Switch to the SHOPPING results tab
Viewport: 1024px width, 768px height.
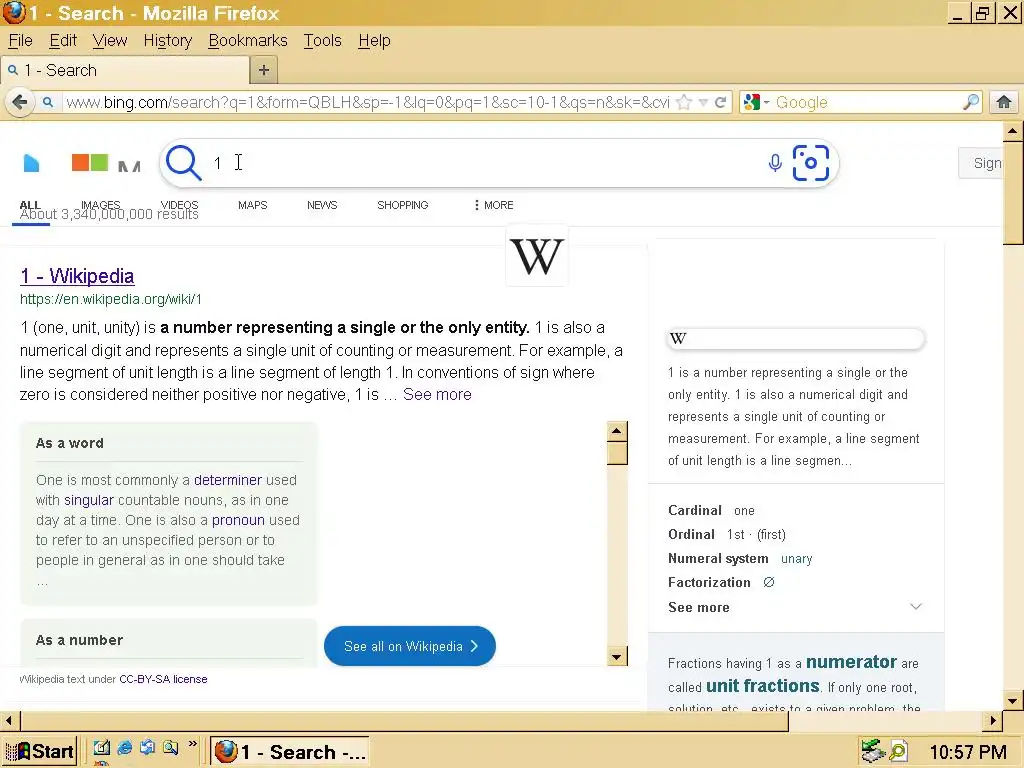pos(402,205)
